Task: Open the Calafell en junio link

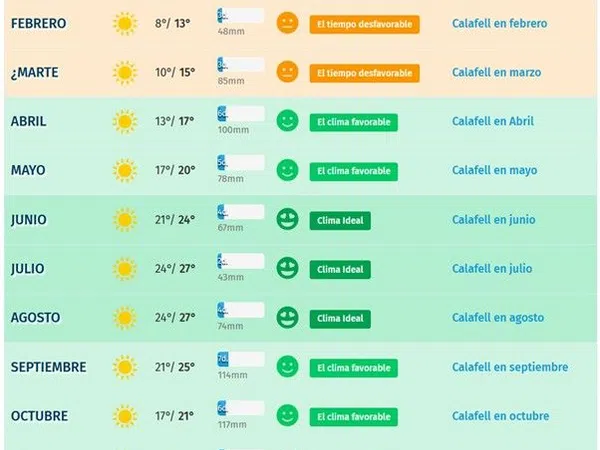Action: tap(493, 219)
